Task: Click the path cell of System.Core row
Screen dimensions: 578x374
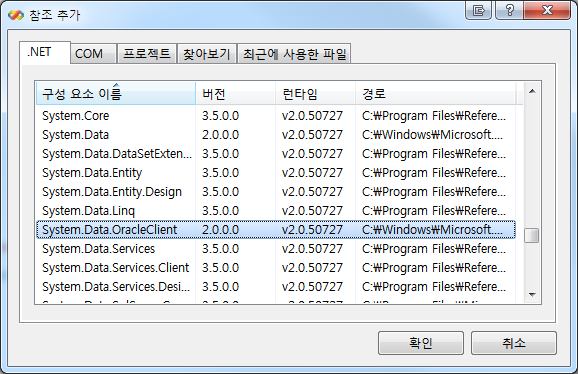Action: tap(434, 116)
